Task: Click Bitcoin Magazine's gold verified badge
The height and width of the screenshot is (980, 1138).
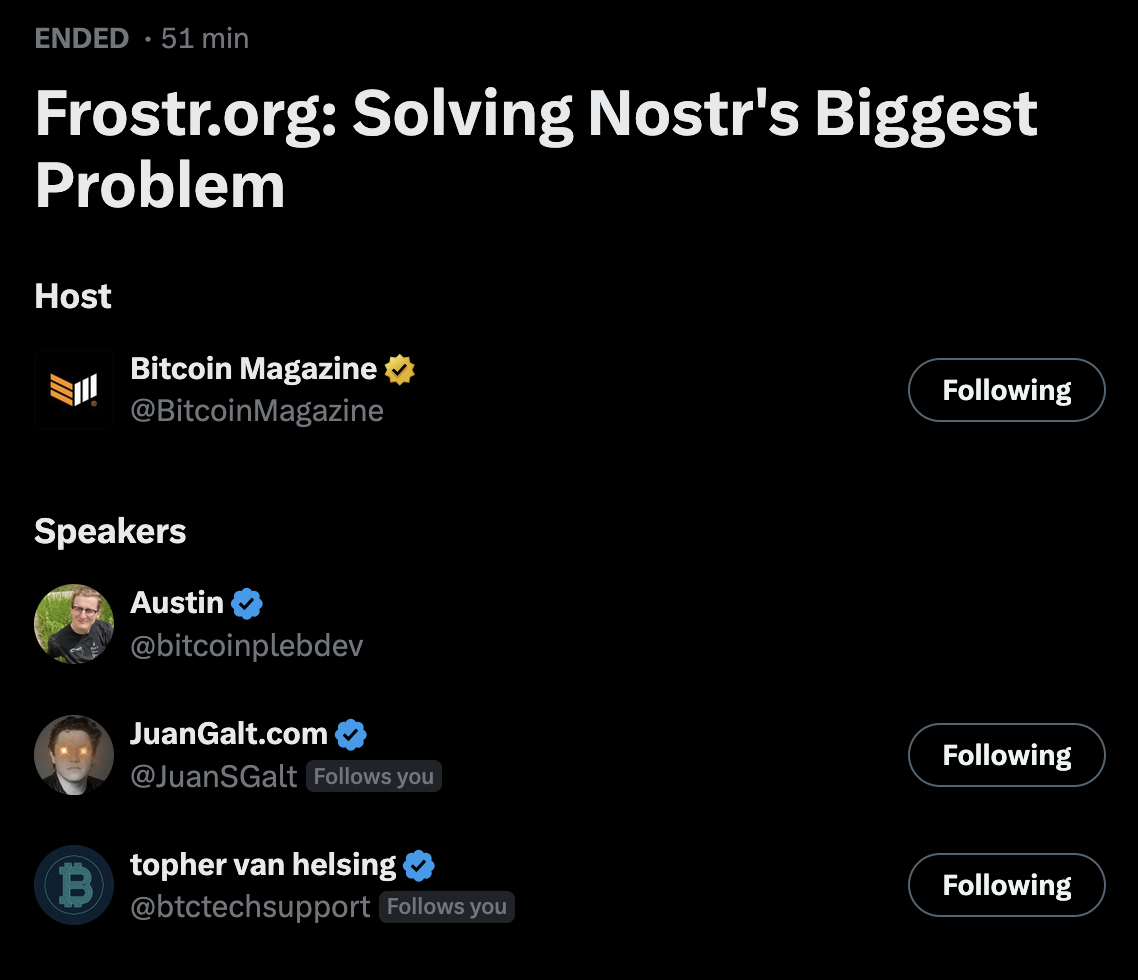Action: click(400, 370)
